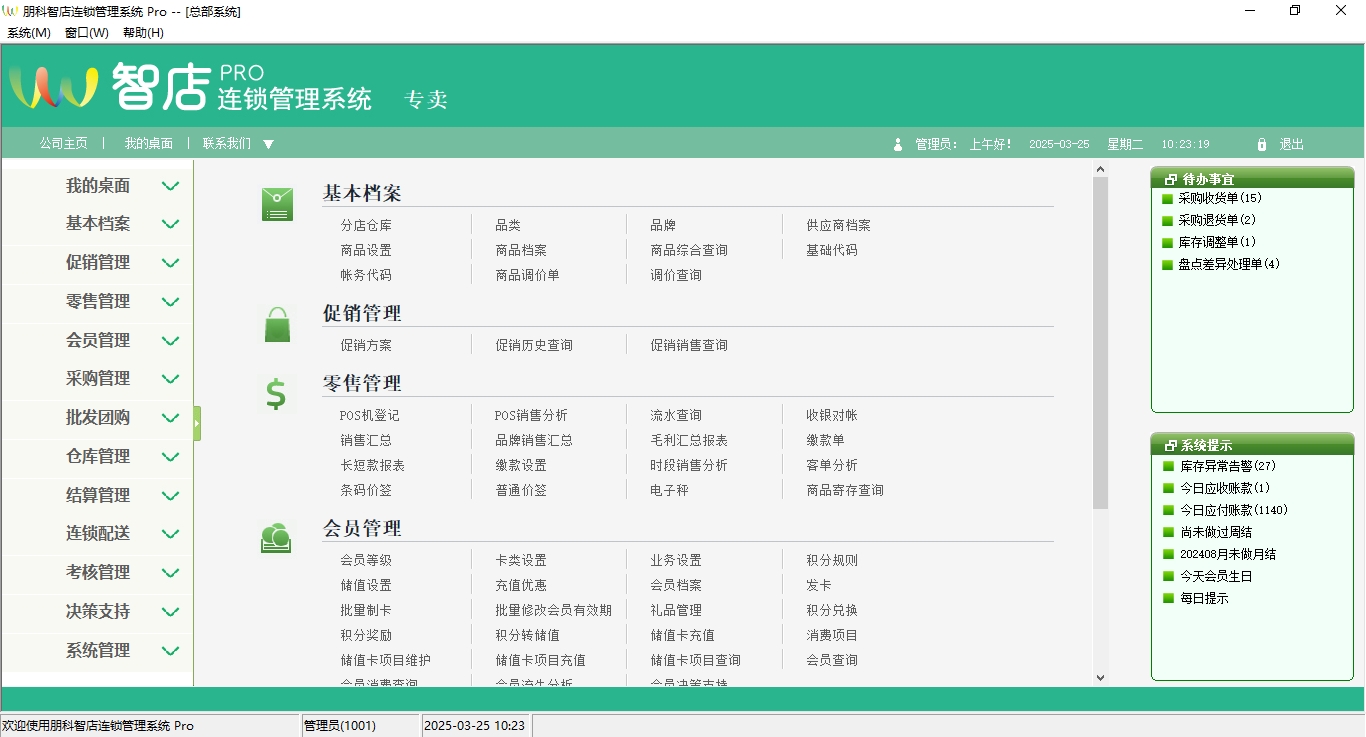
Task: Expand 促销管理 in the sidebar
Action: [x=171, y=263]
